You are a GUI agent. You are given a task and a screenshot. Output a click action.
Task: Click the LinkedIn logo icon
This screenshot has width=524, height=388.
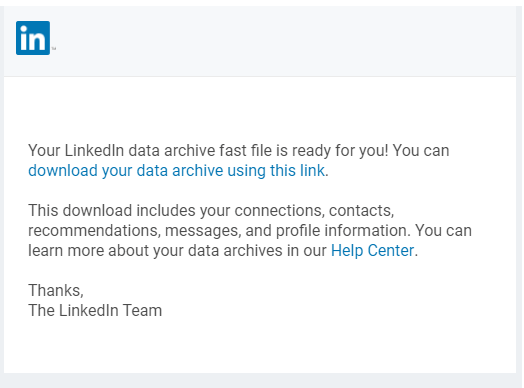point(33,38)
